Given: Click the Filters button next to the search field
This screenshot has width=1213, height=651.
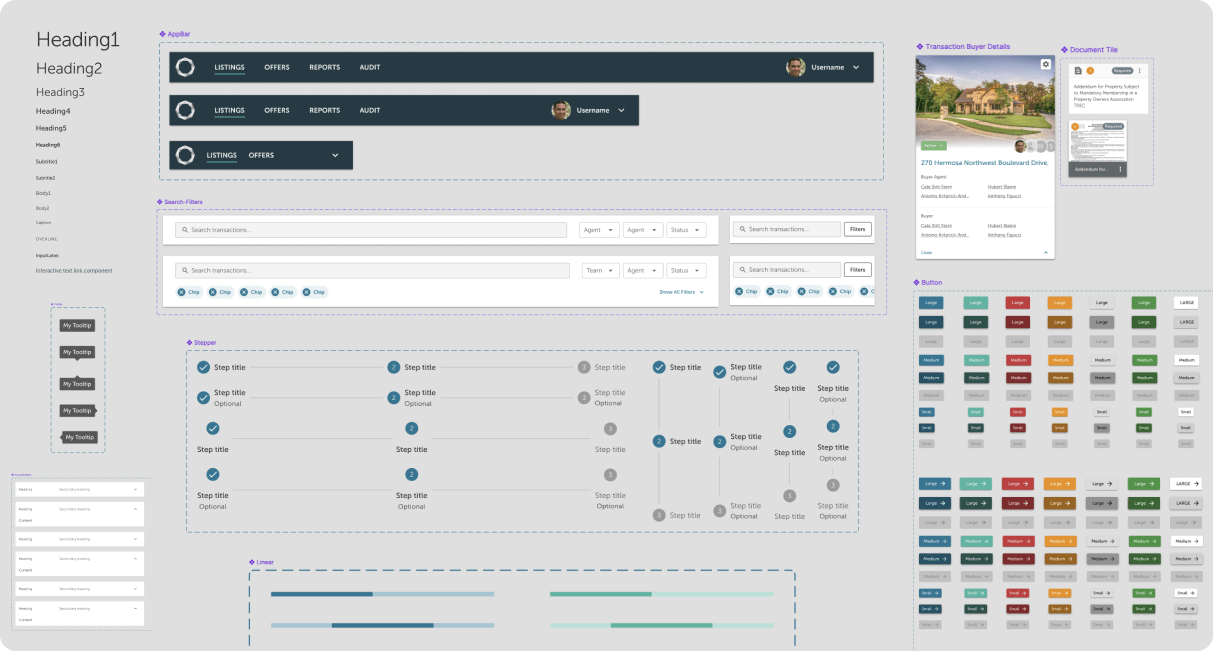Looking at the screenshot, I should pos(857,229).
